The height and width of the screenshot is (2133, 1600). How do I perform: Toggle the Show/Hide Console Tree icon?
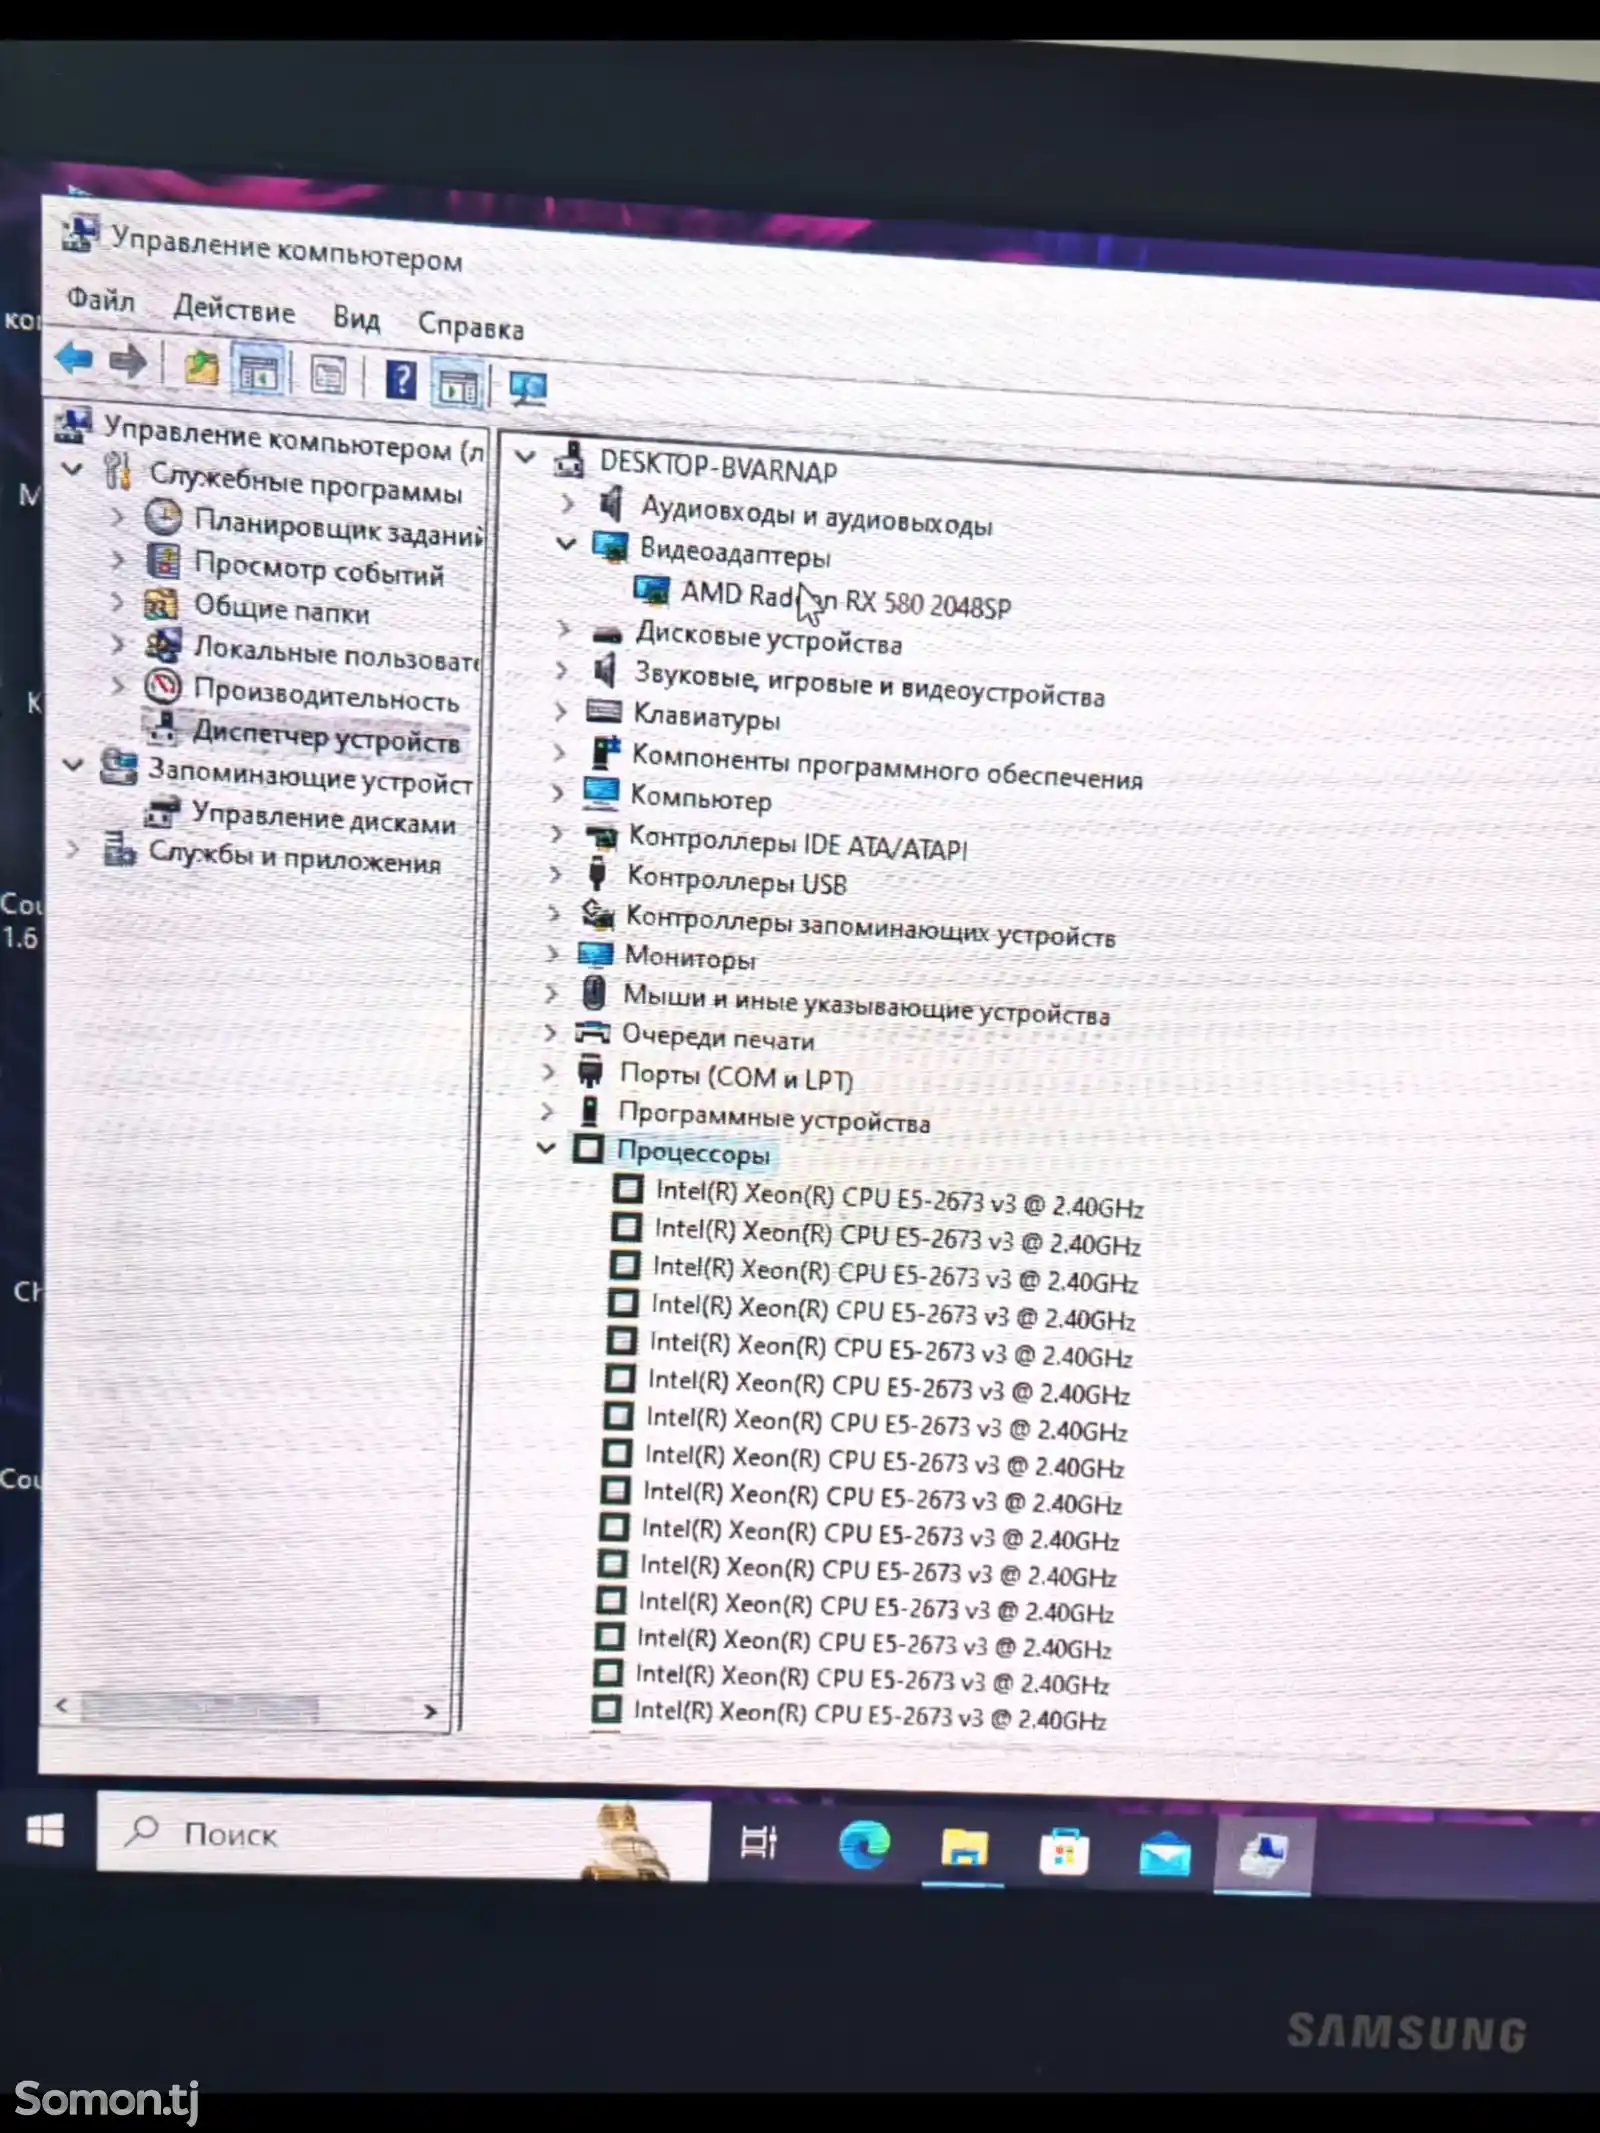pos(259,372)
